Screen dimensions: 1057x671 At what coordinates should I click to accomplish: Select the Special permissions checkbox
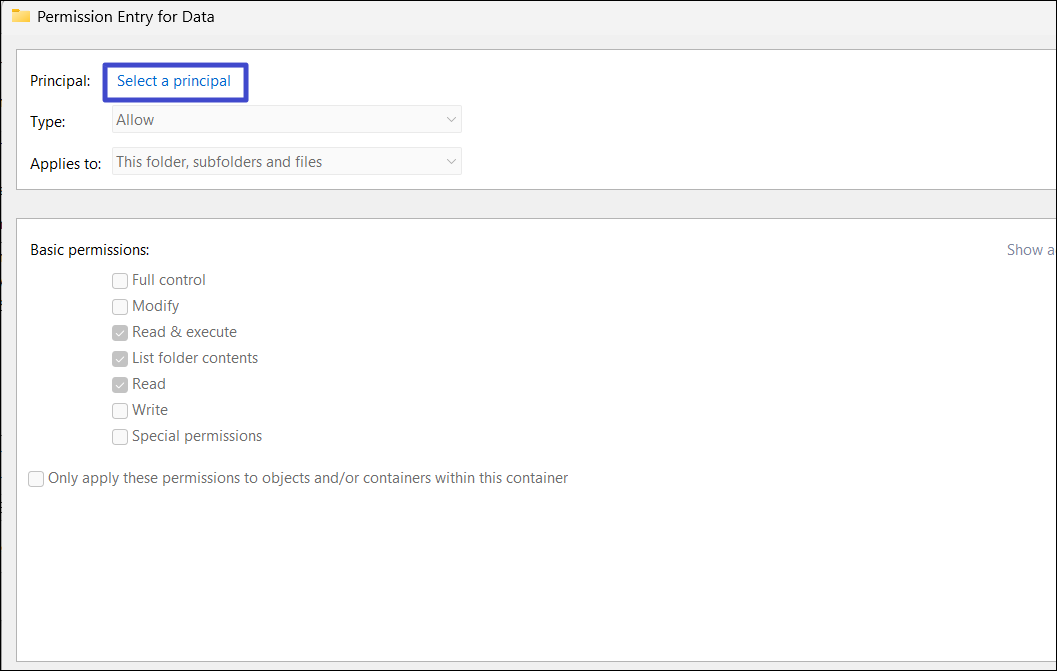point(120,437)
